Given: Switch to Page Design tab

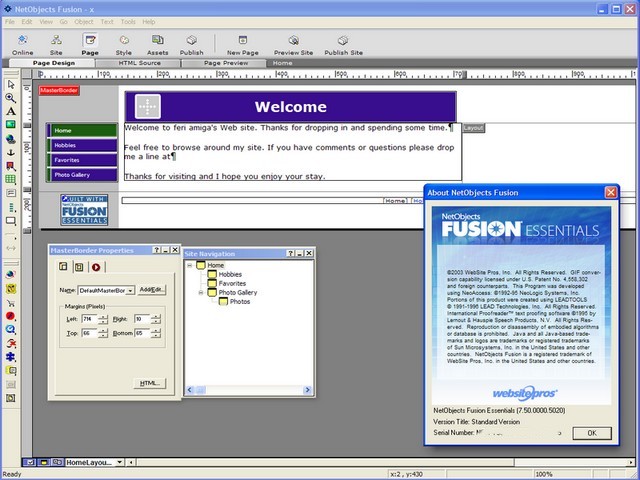Looking at the screenshot, I should point(53,63).
